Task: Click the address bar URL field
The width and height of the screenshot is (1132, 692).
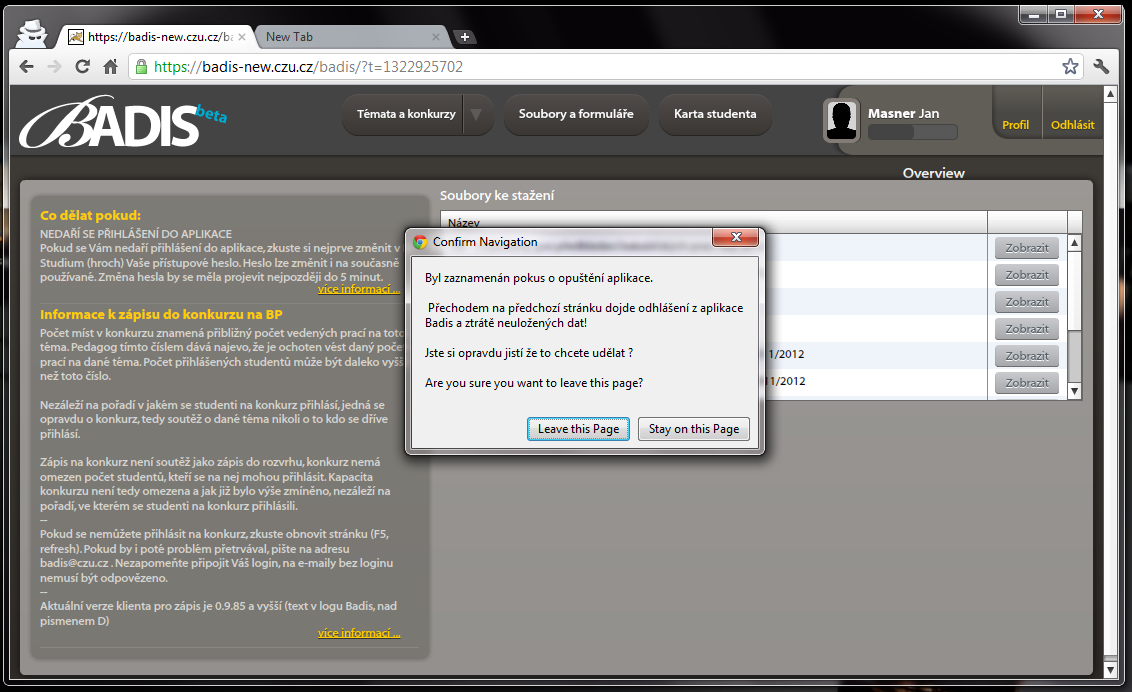Action: point(600,67)
